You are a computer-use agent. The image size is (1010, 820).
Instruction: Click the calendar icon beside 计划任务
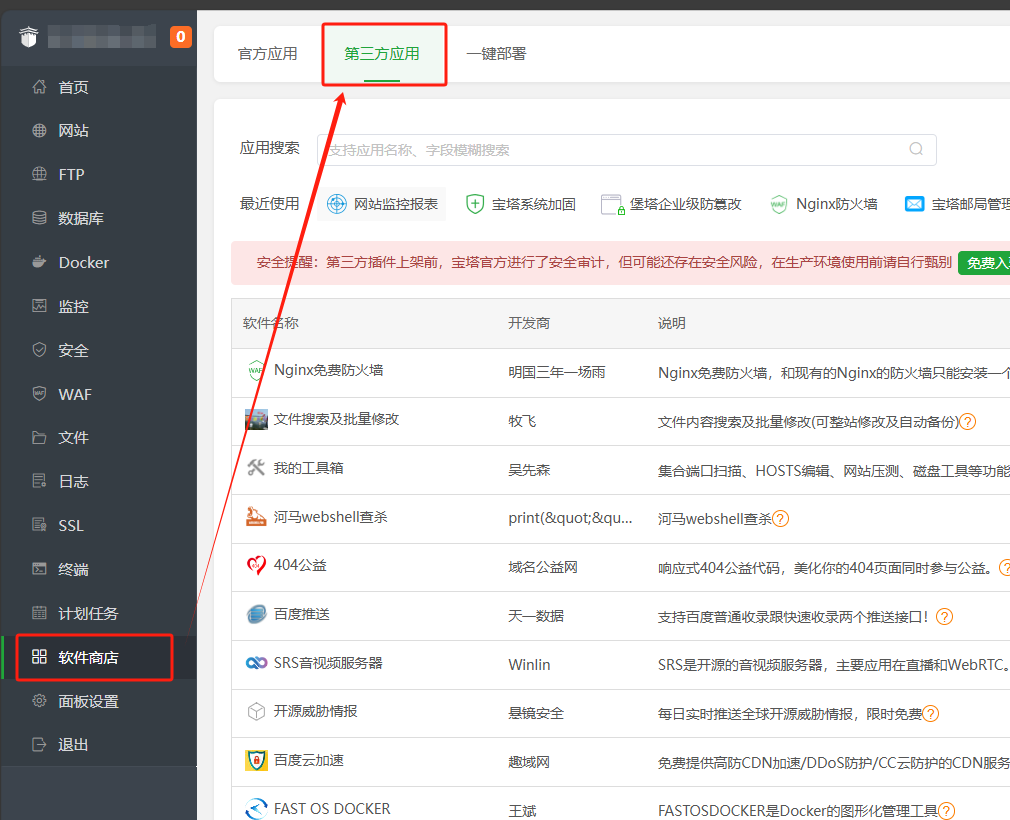(x=39, y=613)
